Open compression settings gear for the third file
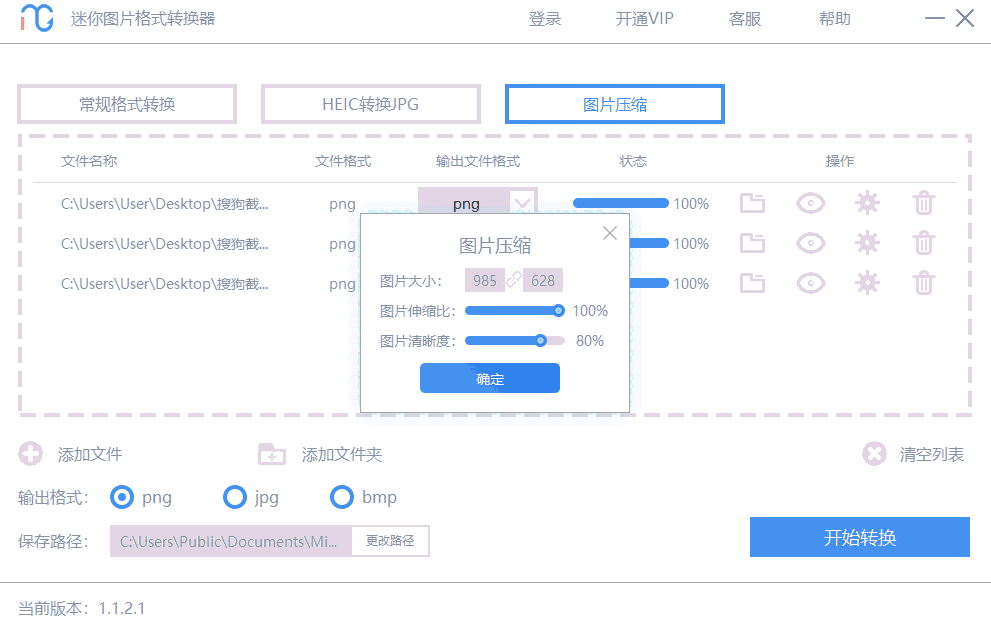Screen dimensions: 991x631 pyautogui.click(x=867, y=283)
